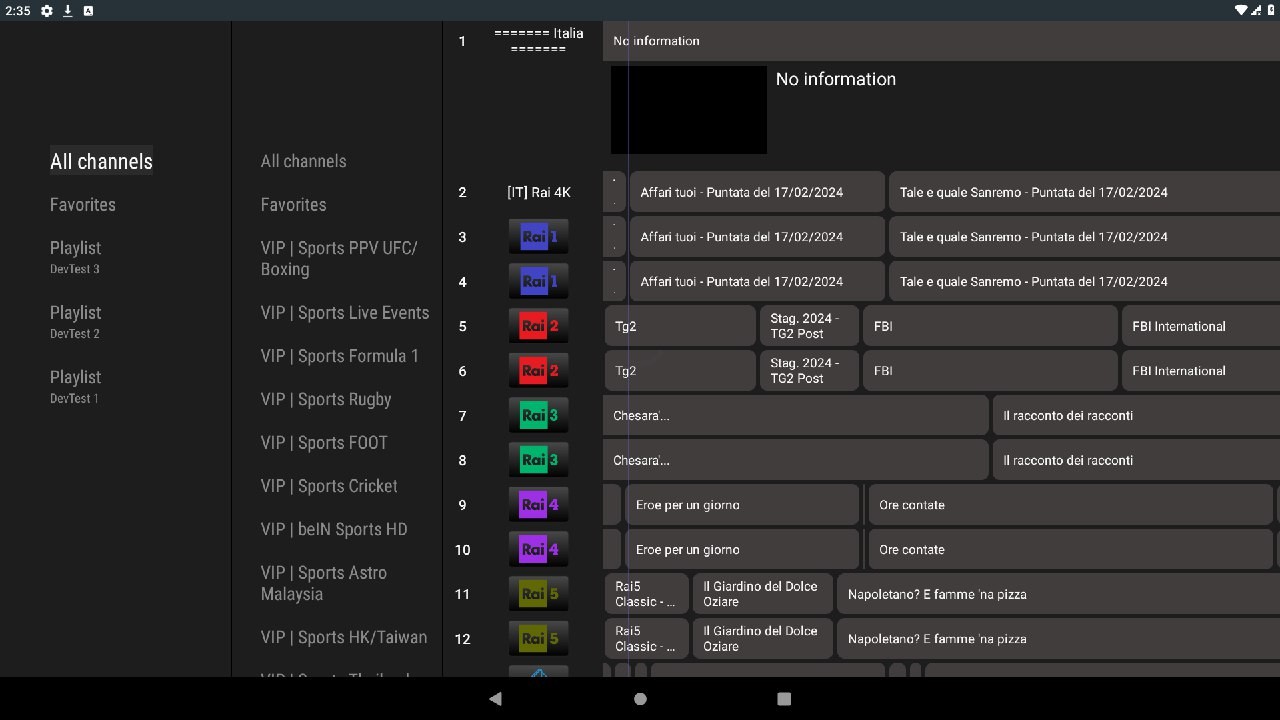Open Napoletano? E famme 'na pizza in row 12

point(1058,639)
